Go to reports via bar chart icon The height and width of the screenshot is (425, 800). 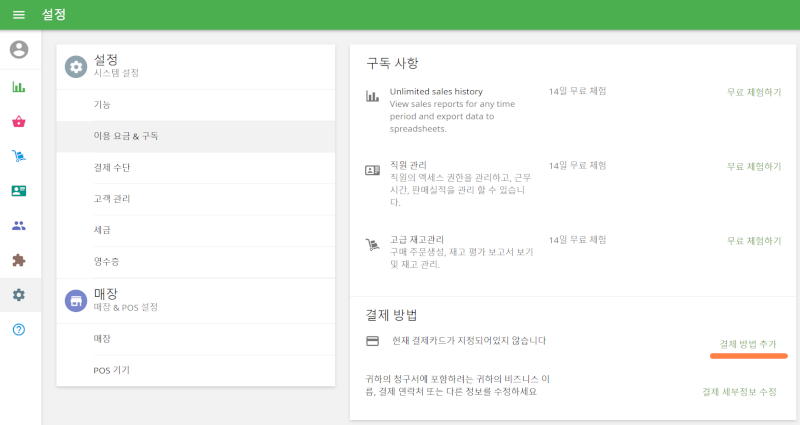[19, 87]
